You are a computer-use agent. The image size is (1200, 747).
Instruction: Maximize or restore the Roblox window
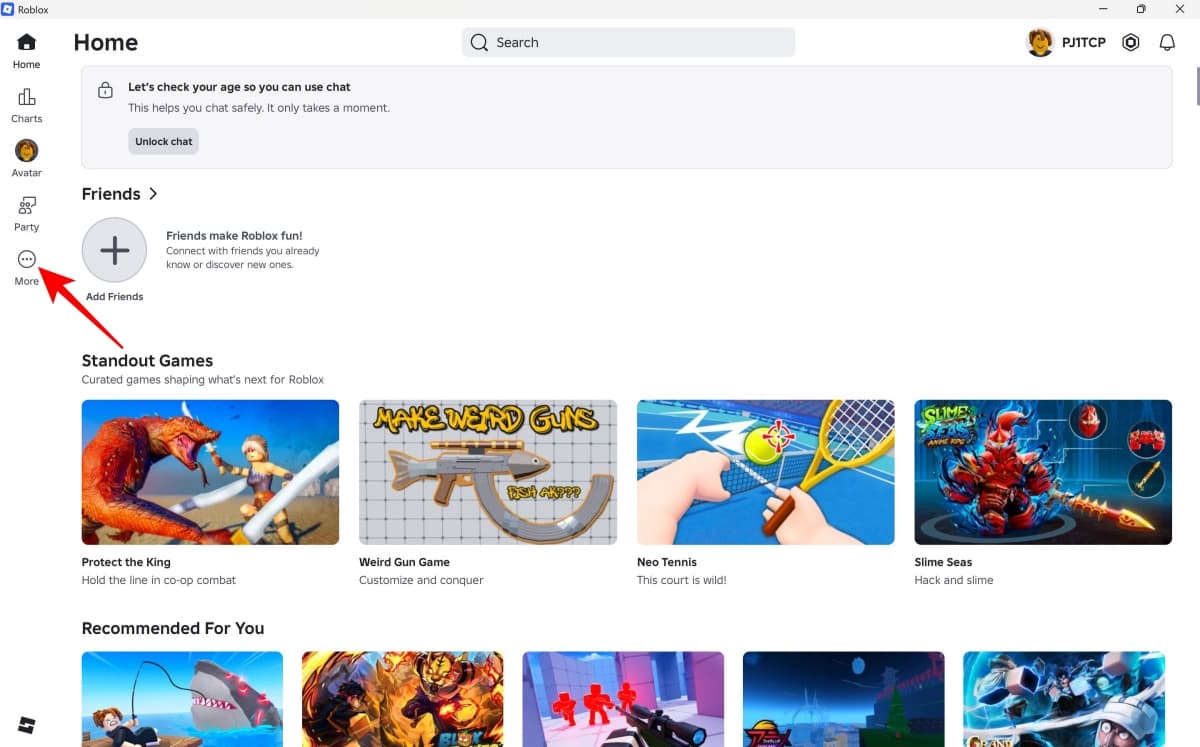(x=1141, y=9)
